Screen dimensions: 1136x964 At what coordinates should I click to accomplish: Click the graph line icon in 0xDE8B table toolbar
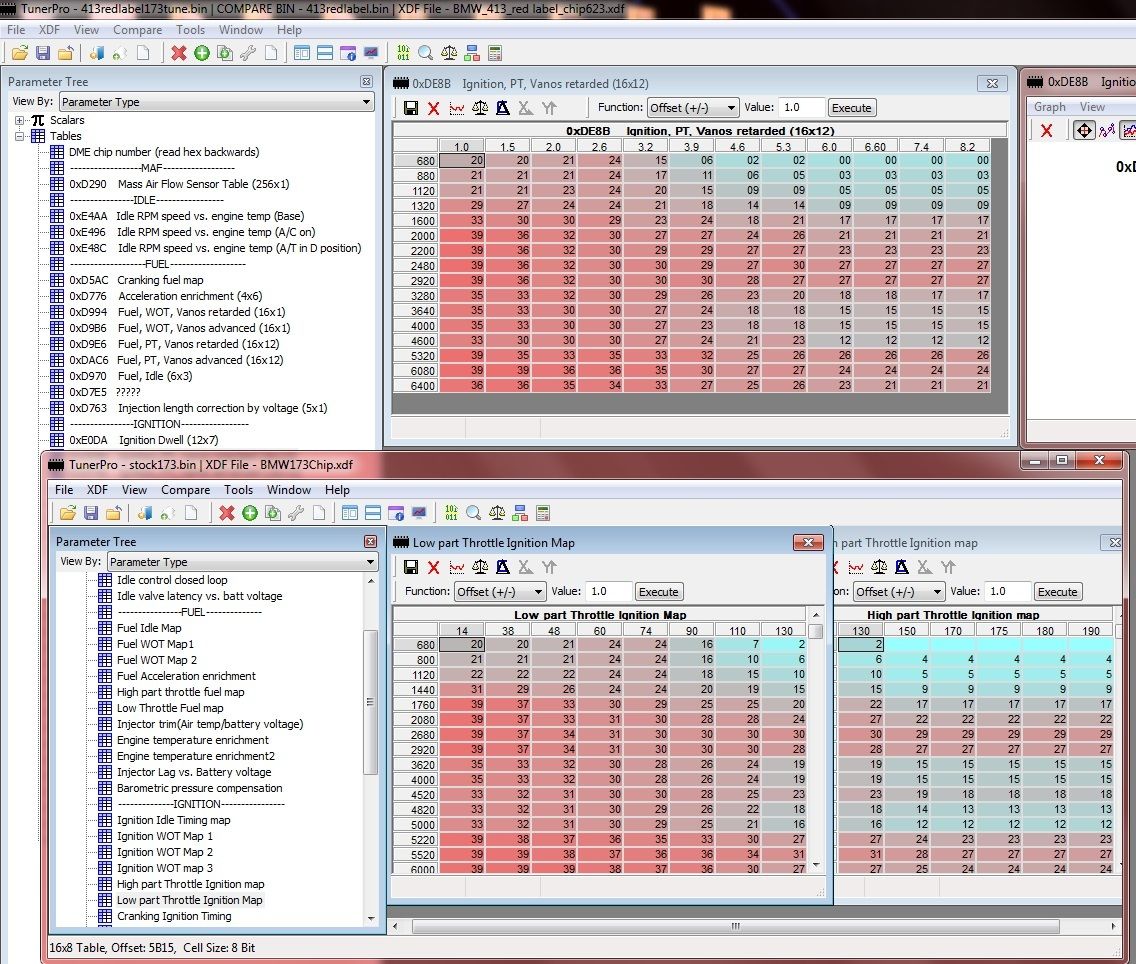click(x=457, y=108)
